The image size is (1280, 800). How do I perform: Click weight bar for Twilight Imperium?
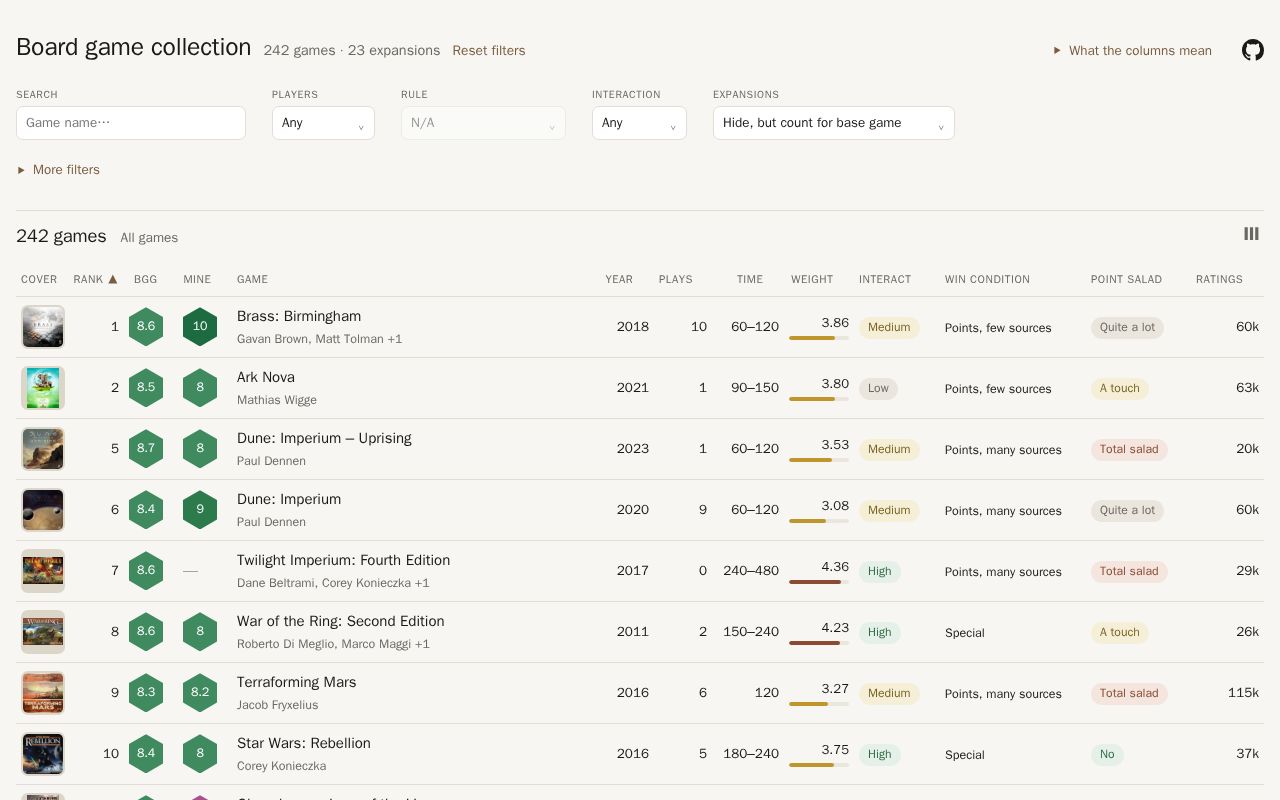click(x=819, y=582)
